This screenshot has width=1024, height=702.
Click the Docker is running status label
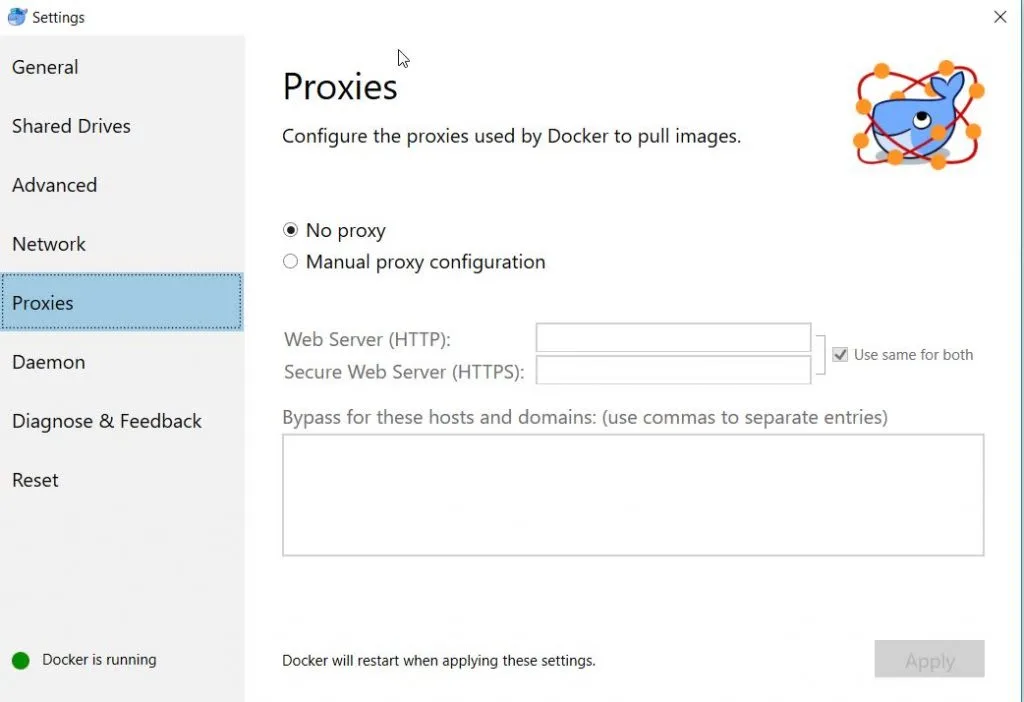100,660
